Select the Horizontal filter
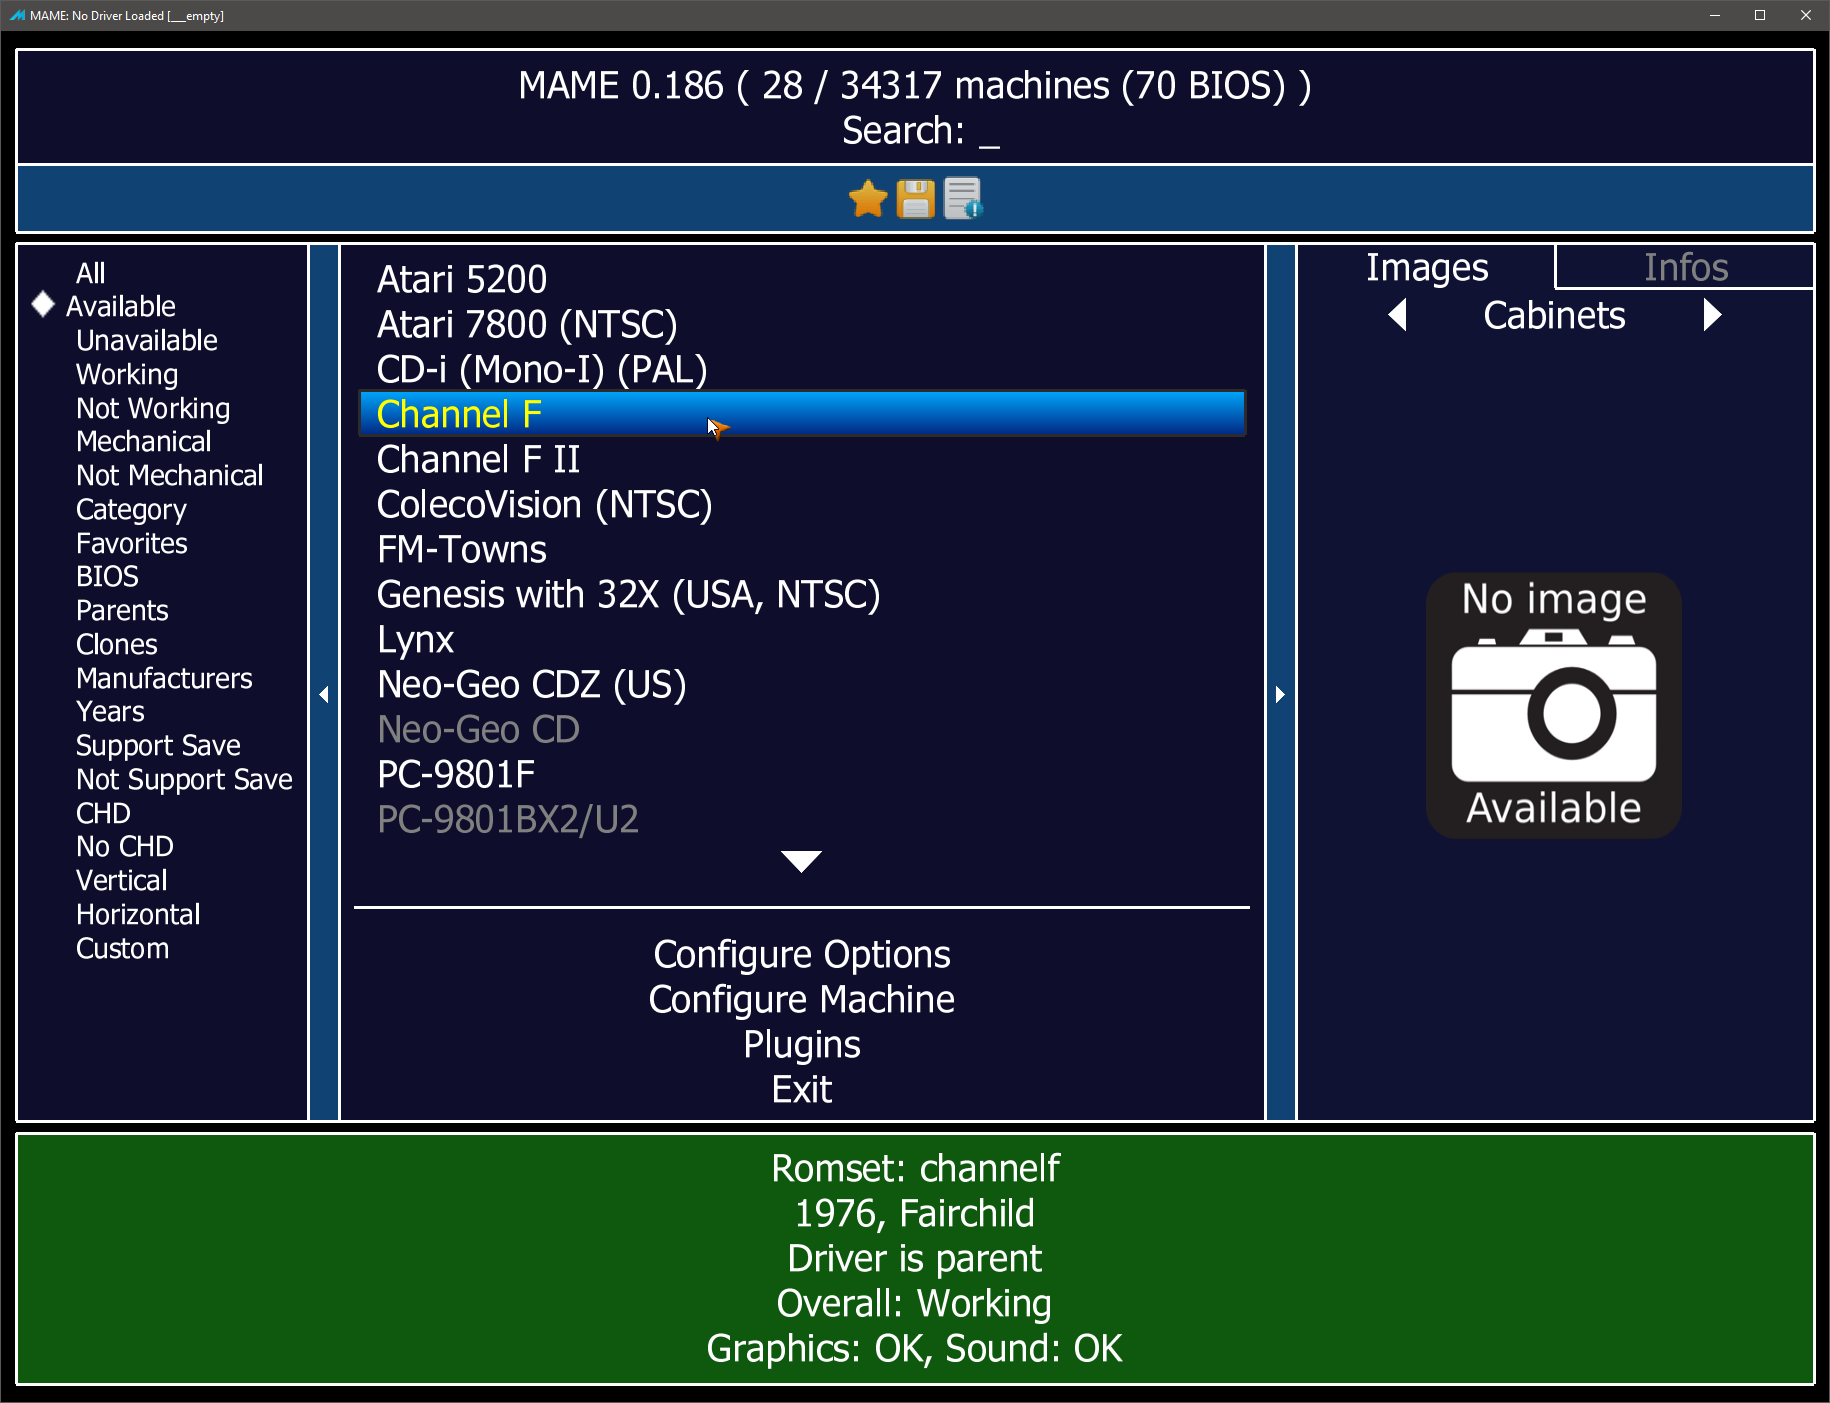The width and height of the screenshot is (1830, 1403). tap(138, 914)
